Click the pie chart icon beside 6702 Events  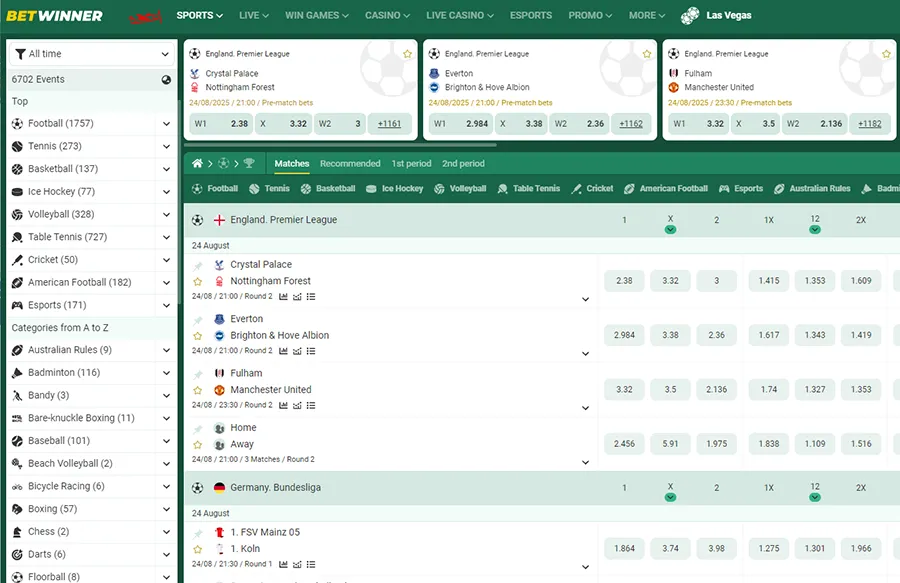pos(166,80)
